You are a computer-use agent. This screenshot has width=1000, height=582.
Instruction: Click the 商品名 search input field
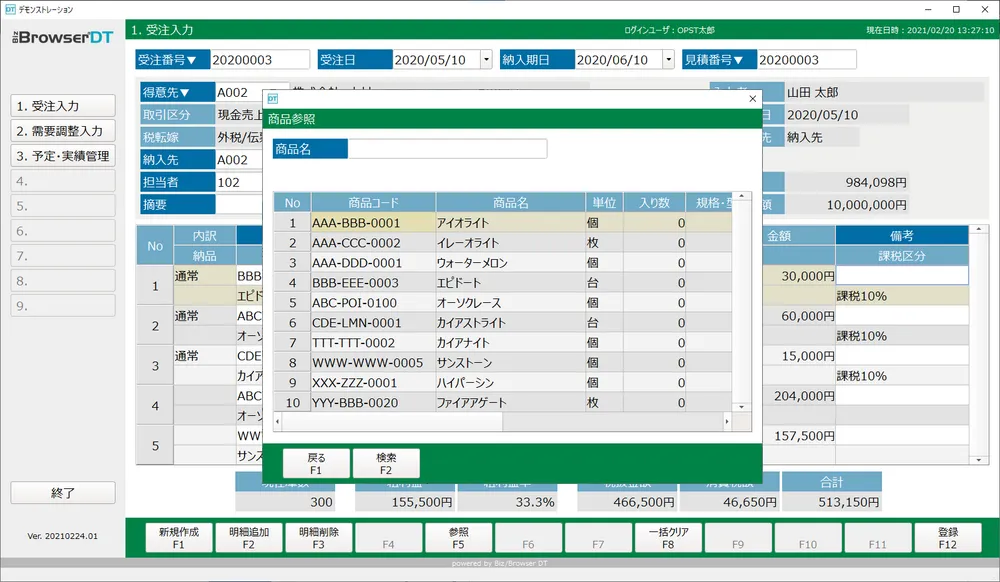450,148
